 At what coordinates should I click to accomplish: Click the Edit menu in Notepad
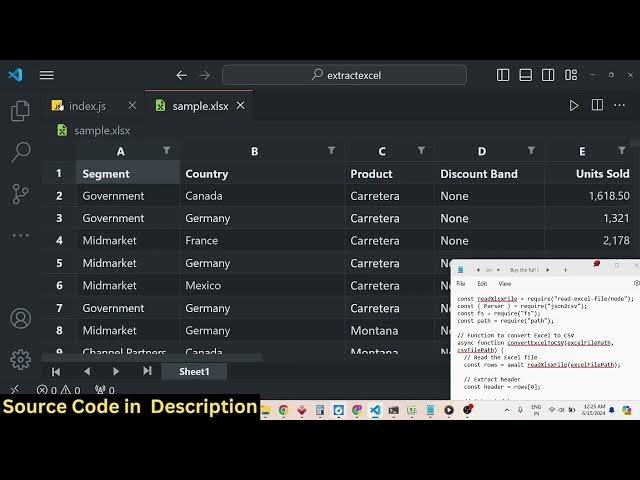(x=482, y=284)
